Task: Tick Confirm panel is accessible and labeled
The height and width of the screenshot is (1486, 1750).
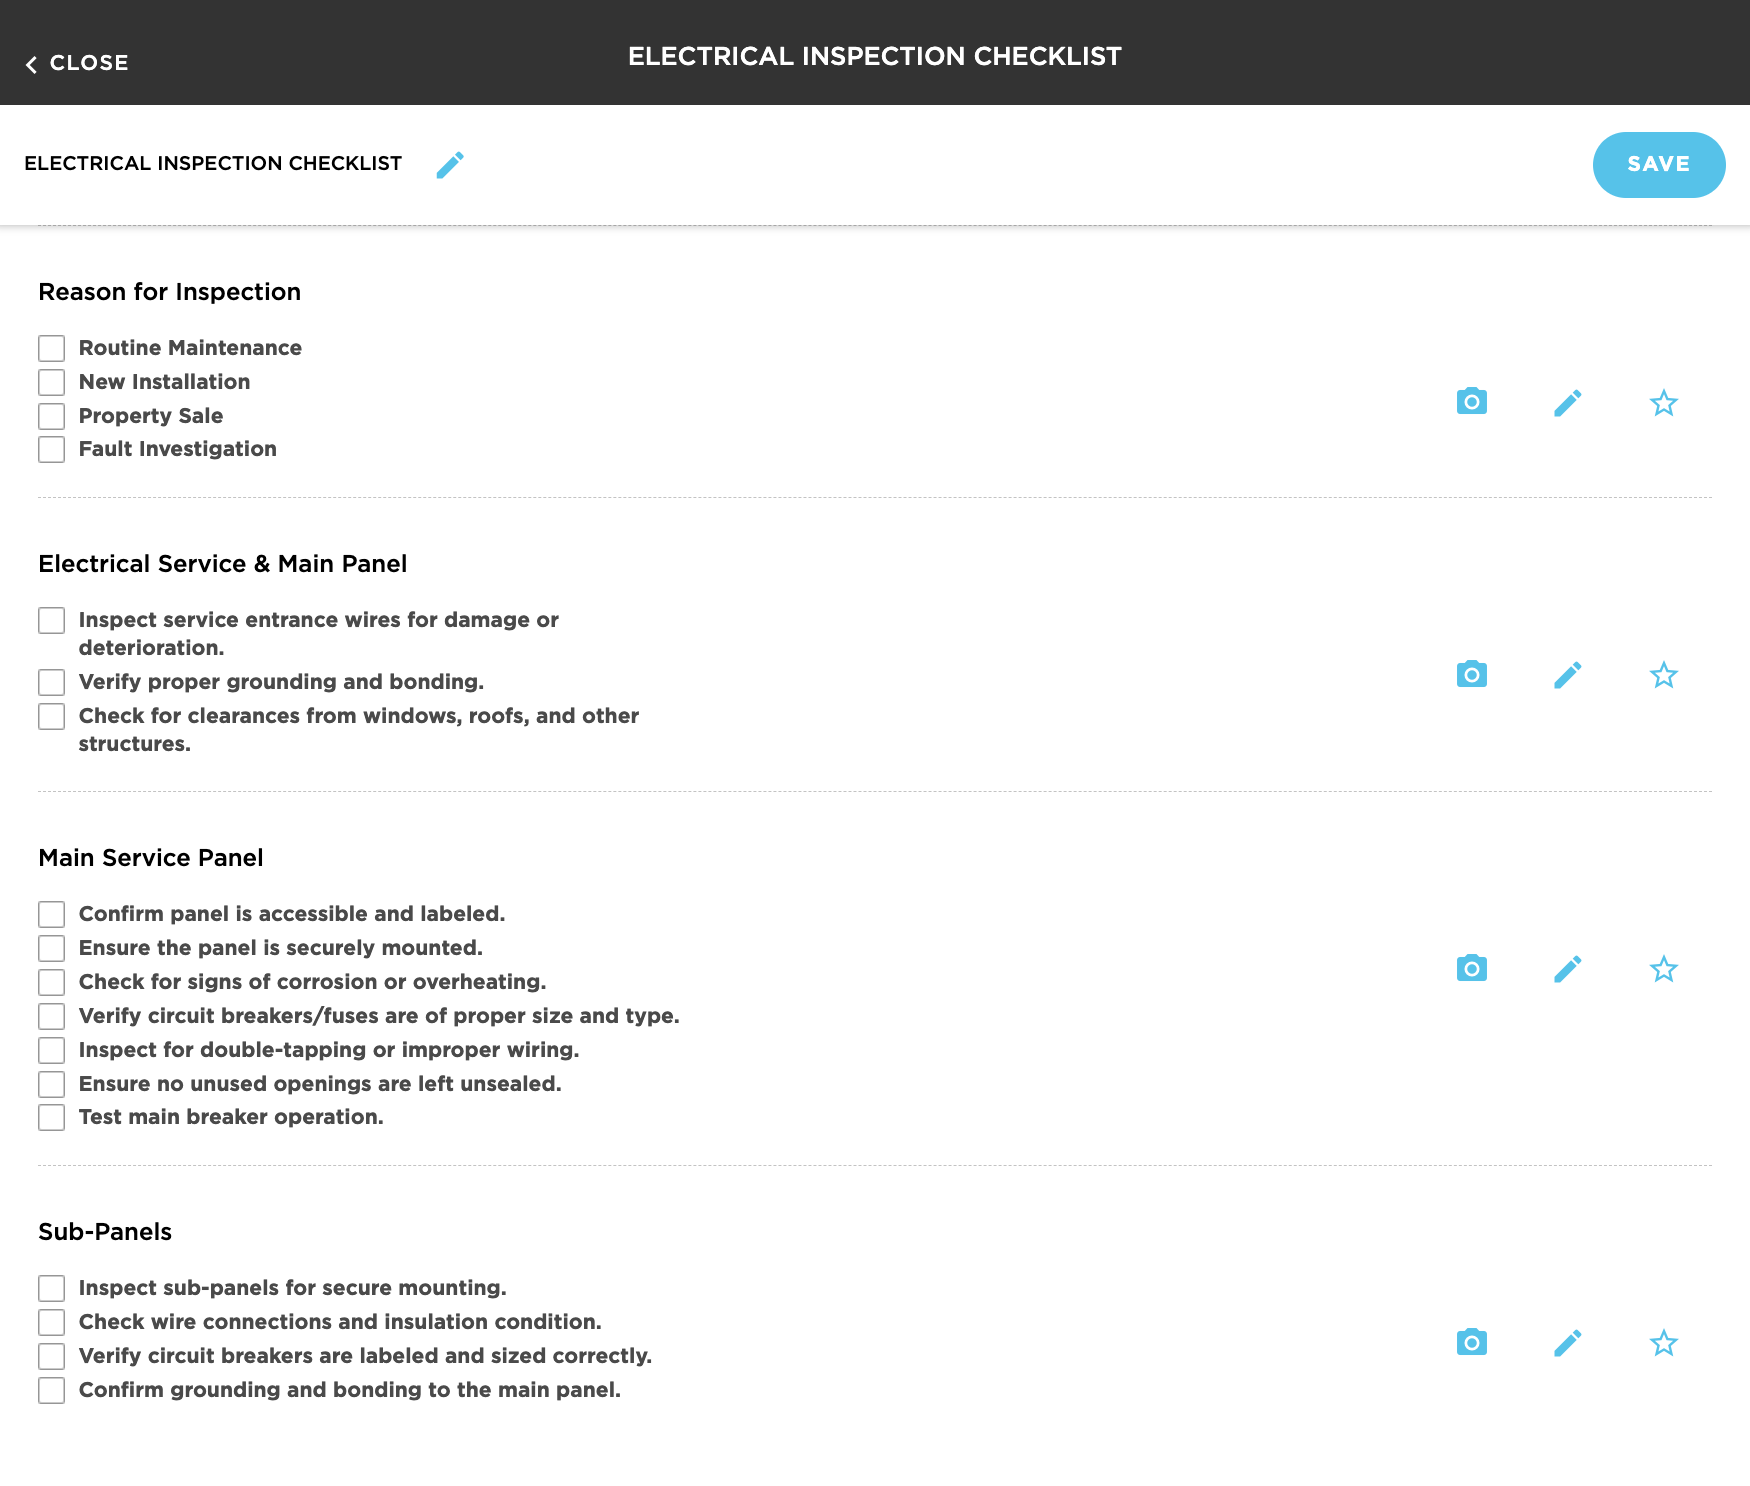Action: point(52,915)
